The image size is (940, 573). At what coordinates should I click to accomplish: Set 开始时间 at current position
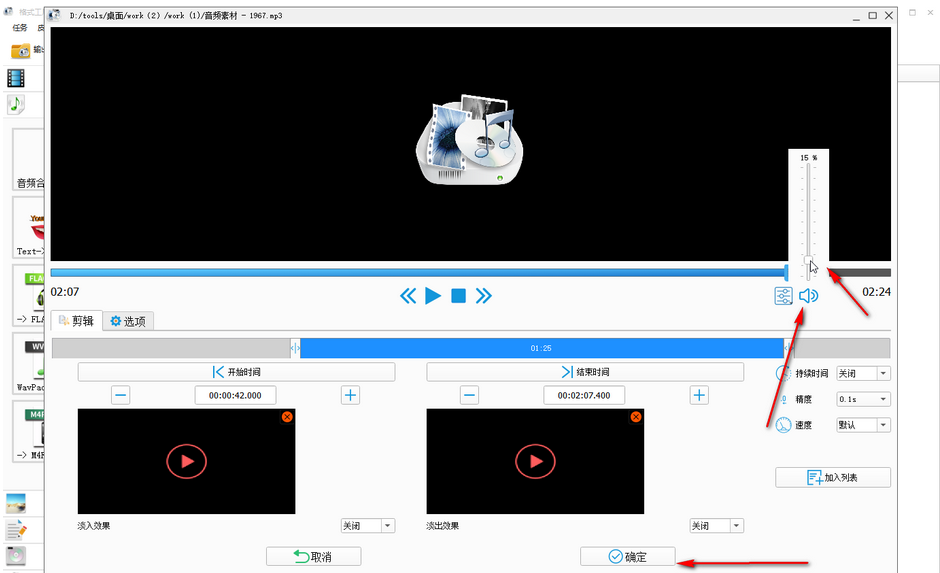[236, 372]
